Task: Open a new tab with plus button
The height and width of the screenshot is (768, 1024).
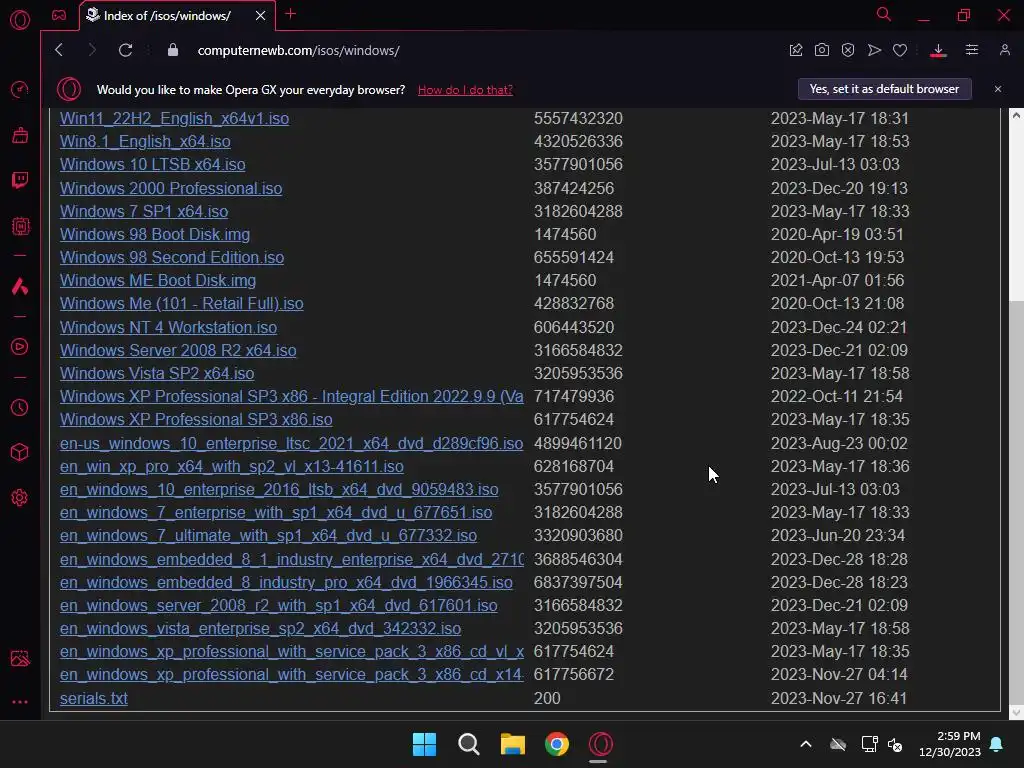Action: click(x=291, y=14)
